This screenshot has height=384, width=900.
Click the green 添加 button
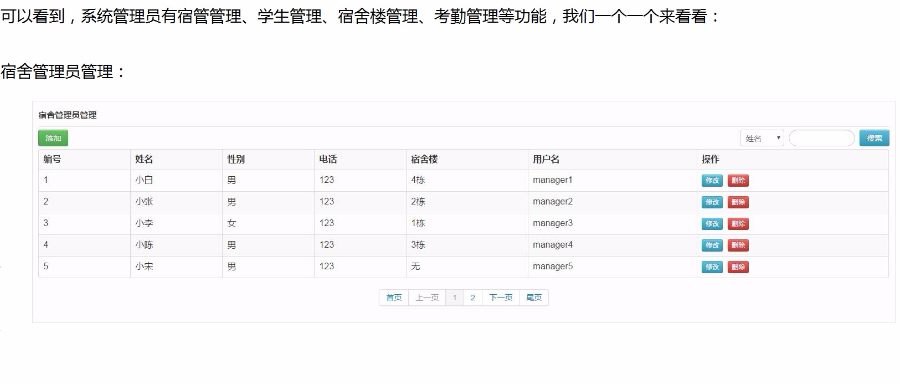click(53, 138)
